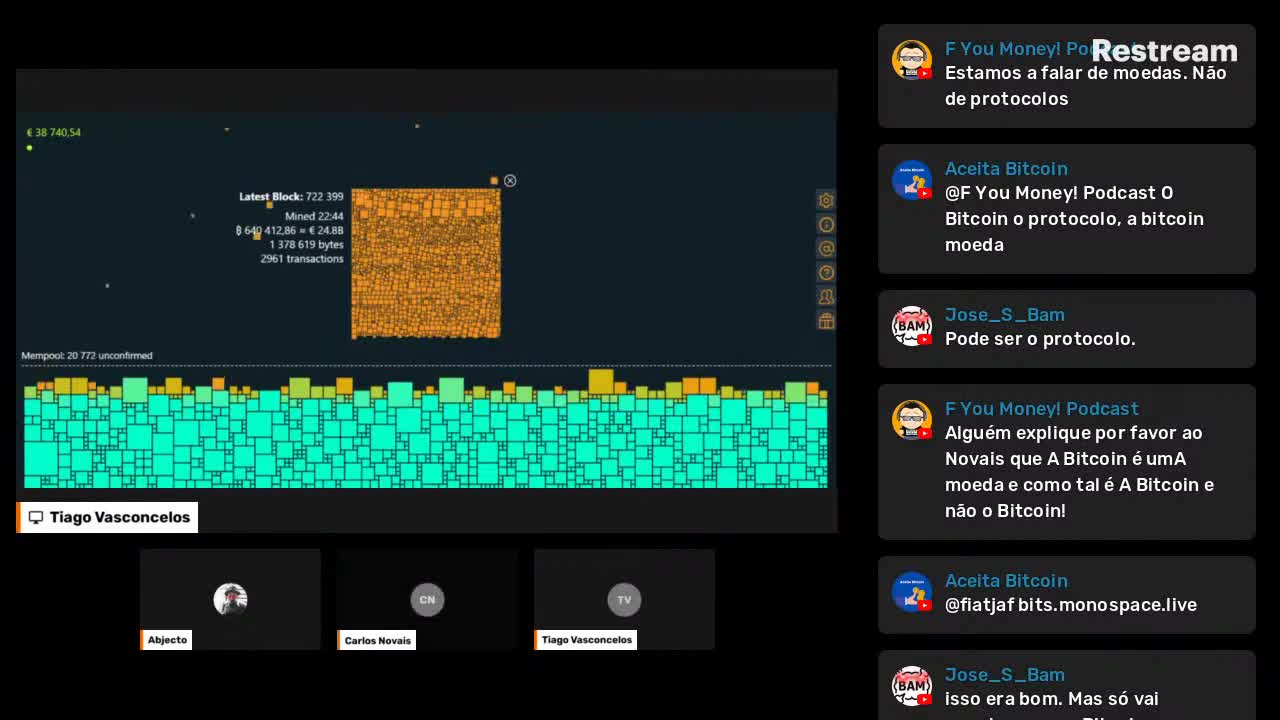The height and width of the screenshot is (720, 1280).
Task: Click the Restream logo
Action: tap(1164, 51)
